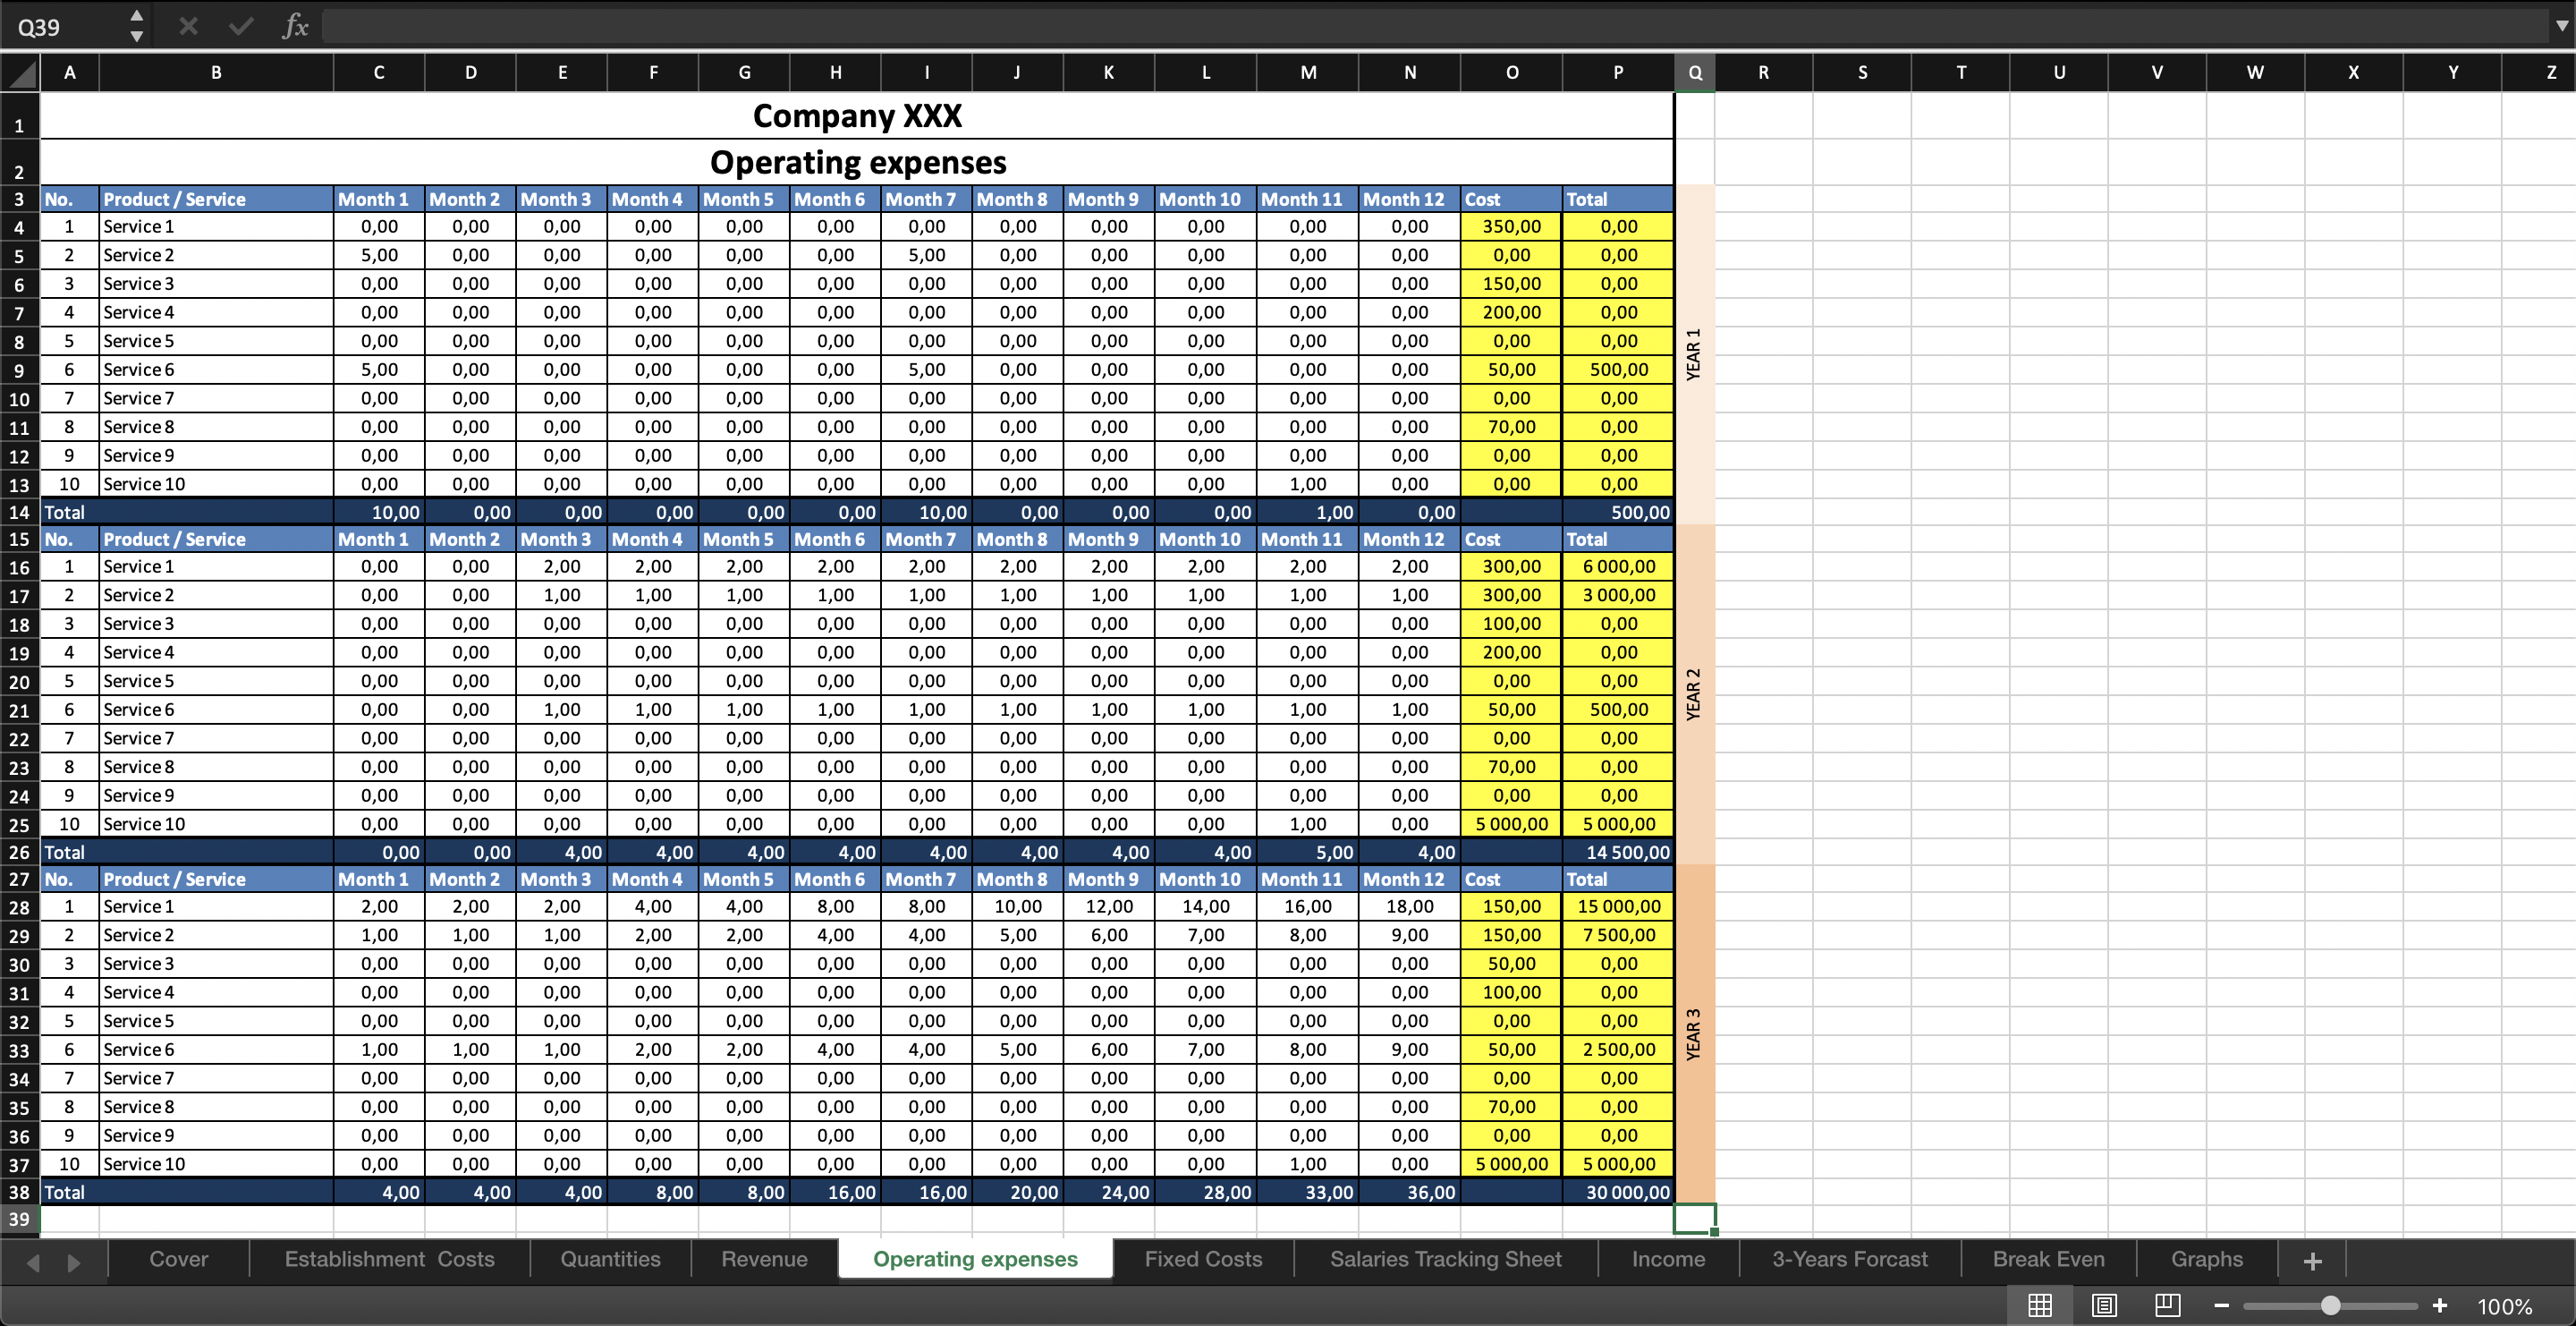Click 'Service 10' in row 37
Image resolution: width=2576 pixels, height=1326 pixels.
click(x=216, y=1164)
